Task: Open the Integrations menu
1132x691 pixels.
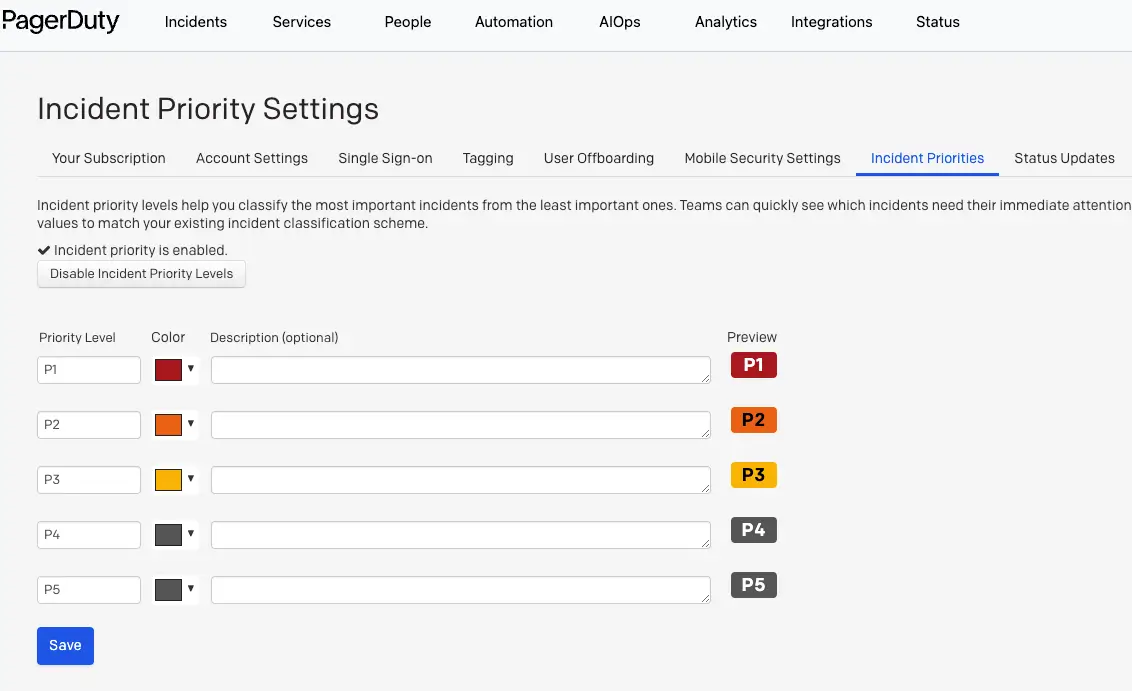Action: click(832, 22)
